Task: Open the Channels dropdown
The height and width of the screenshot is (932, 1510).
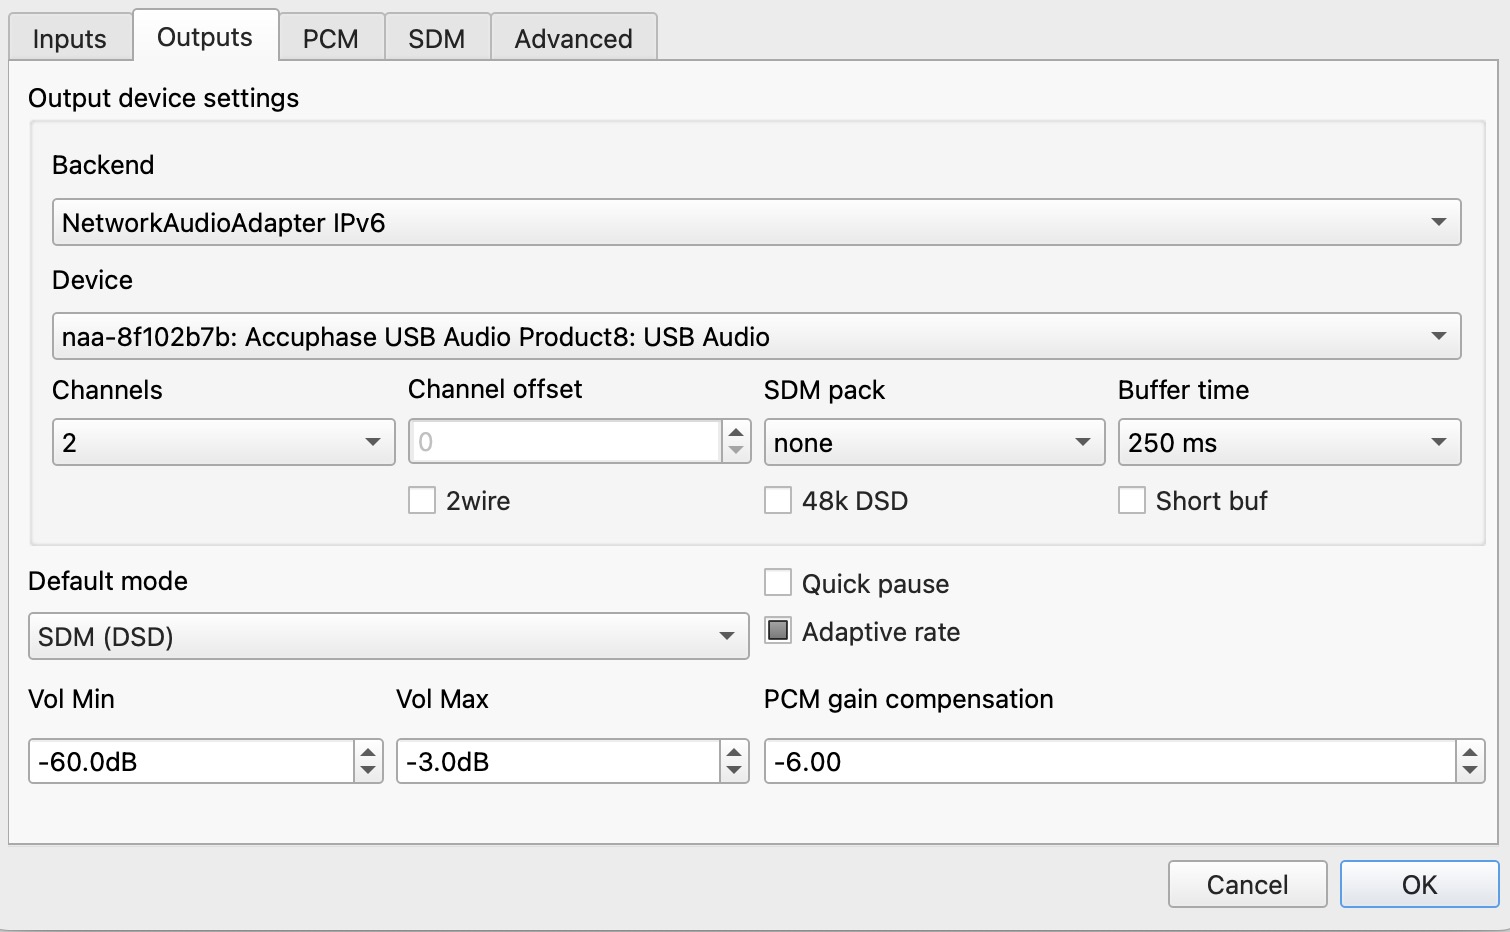Action: point(223,442)
